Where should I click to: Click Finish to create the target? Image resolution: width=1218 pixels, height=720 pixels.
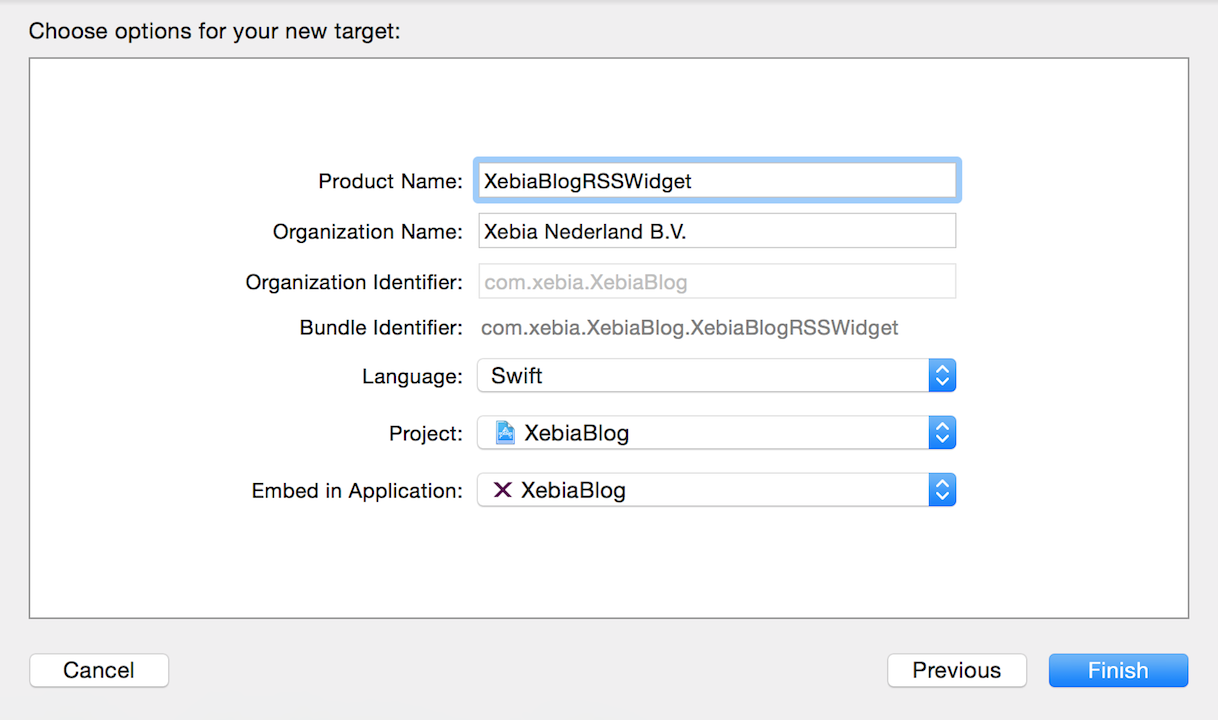coord(1118,670)
